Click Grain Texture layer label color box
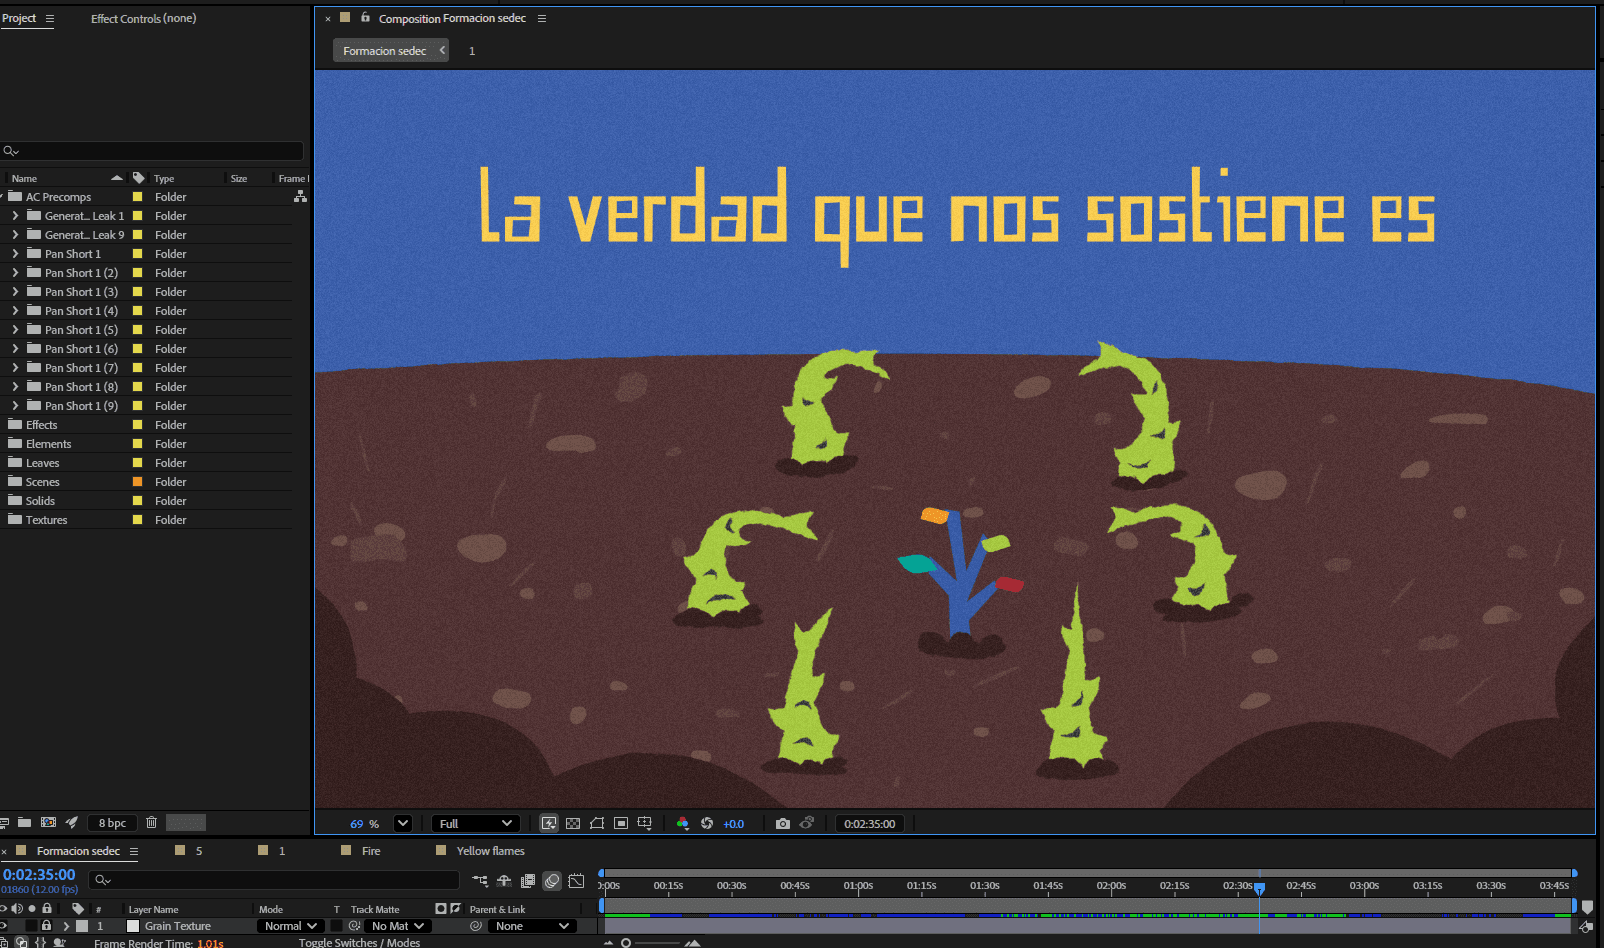The width and height of the screenshot is (1604, 948). point(82,926)
